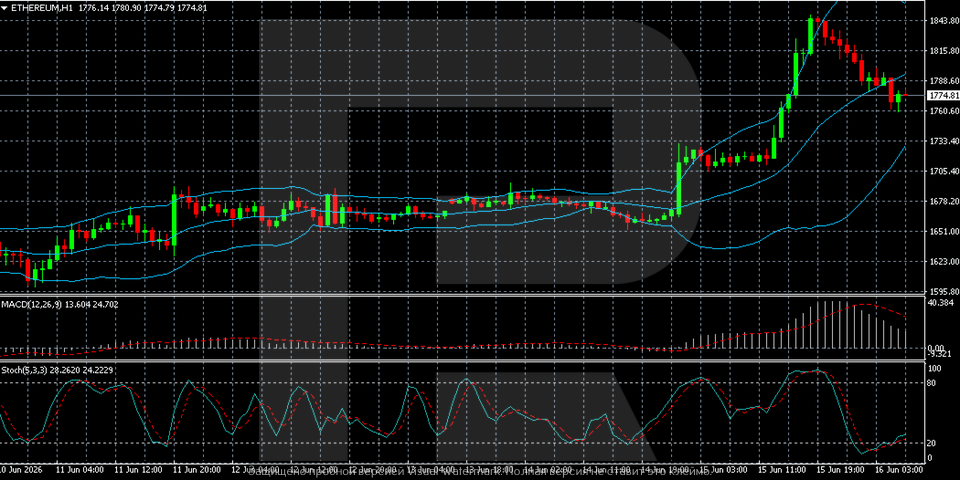This screenshot has width=960, height=480.
Task: Click the 1760.60 price axis label
Action: click(x=943, y=111)
